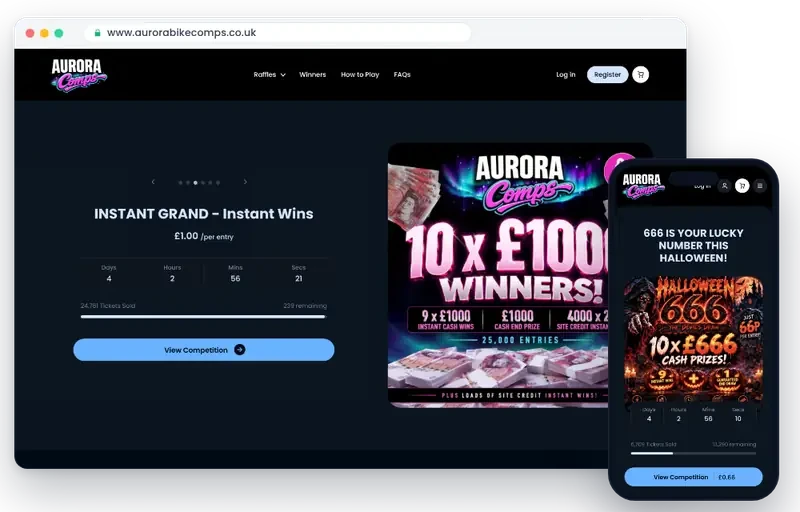Go to previous slide with left arrow

(153, 182)
